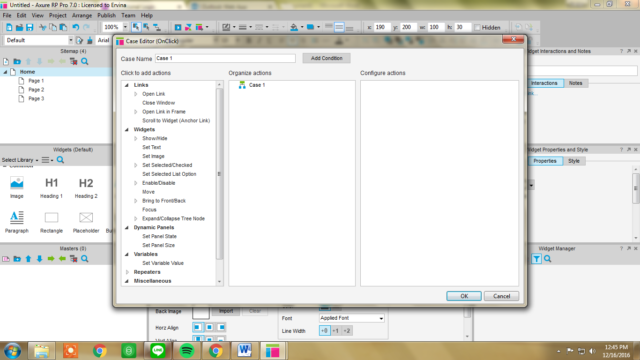Click the Add Condition button

pyautogui.click(x=327, y=58)
